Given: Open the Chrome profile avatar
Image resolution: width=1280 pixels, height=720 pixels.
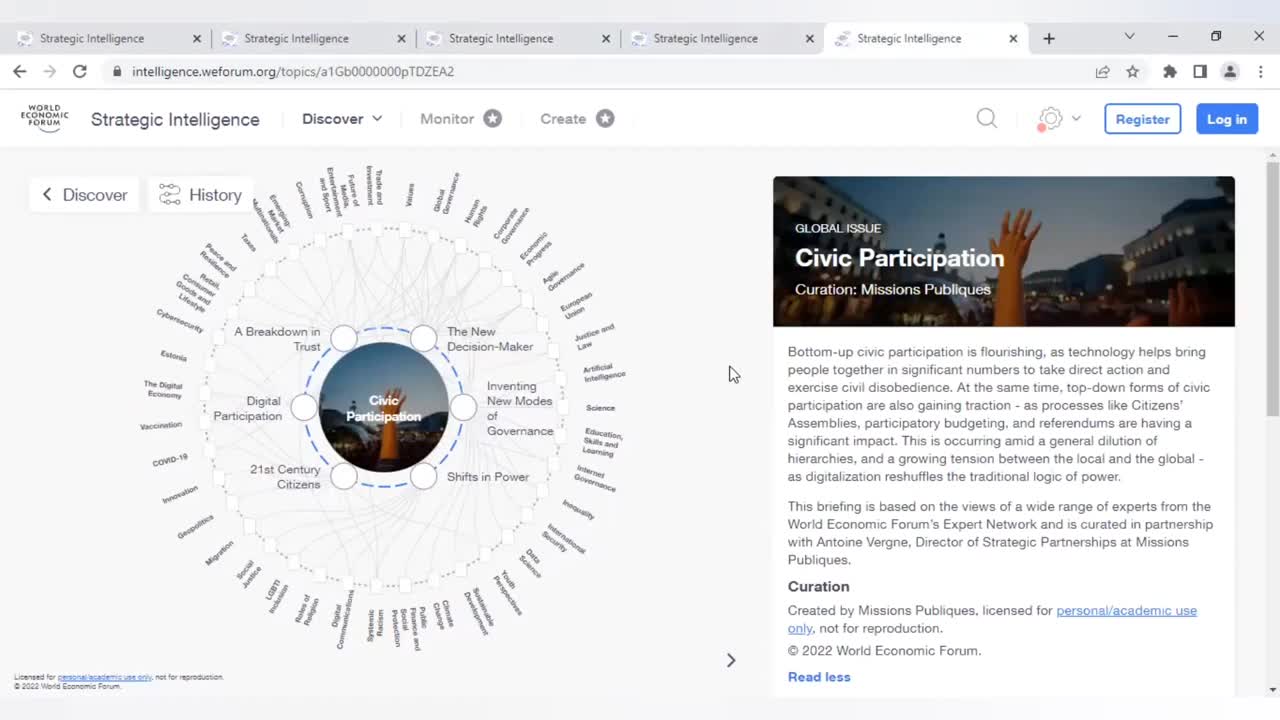Looking at the screenshot, I should 1230,71.
